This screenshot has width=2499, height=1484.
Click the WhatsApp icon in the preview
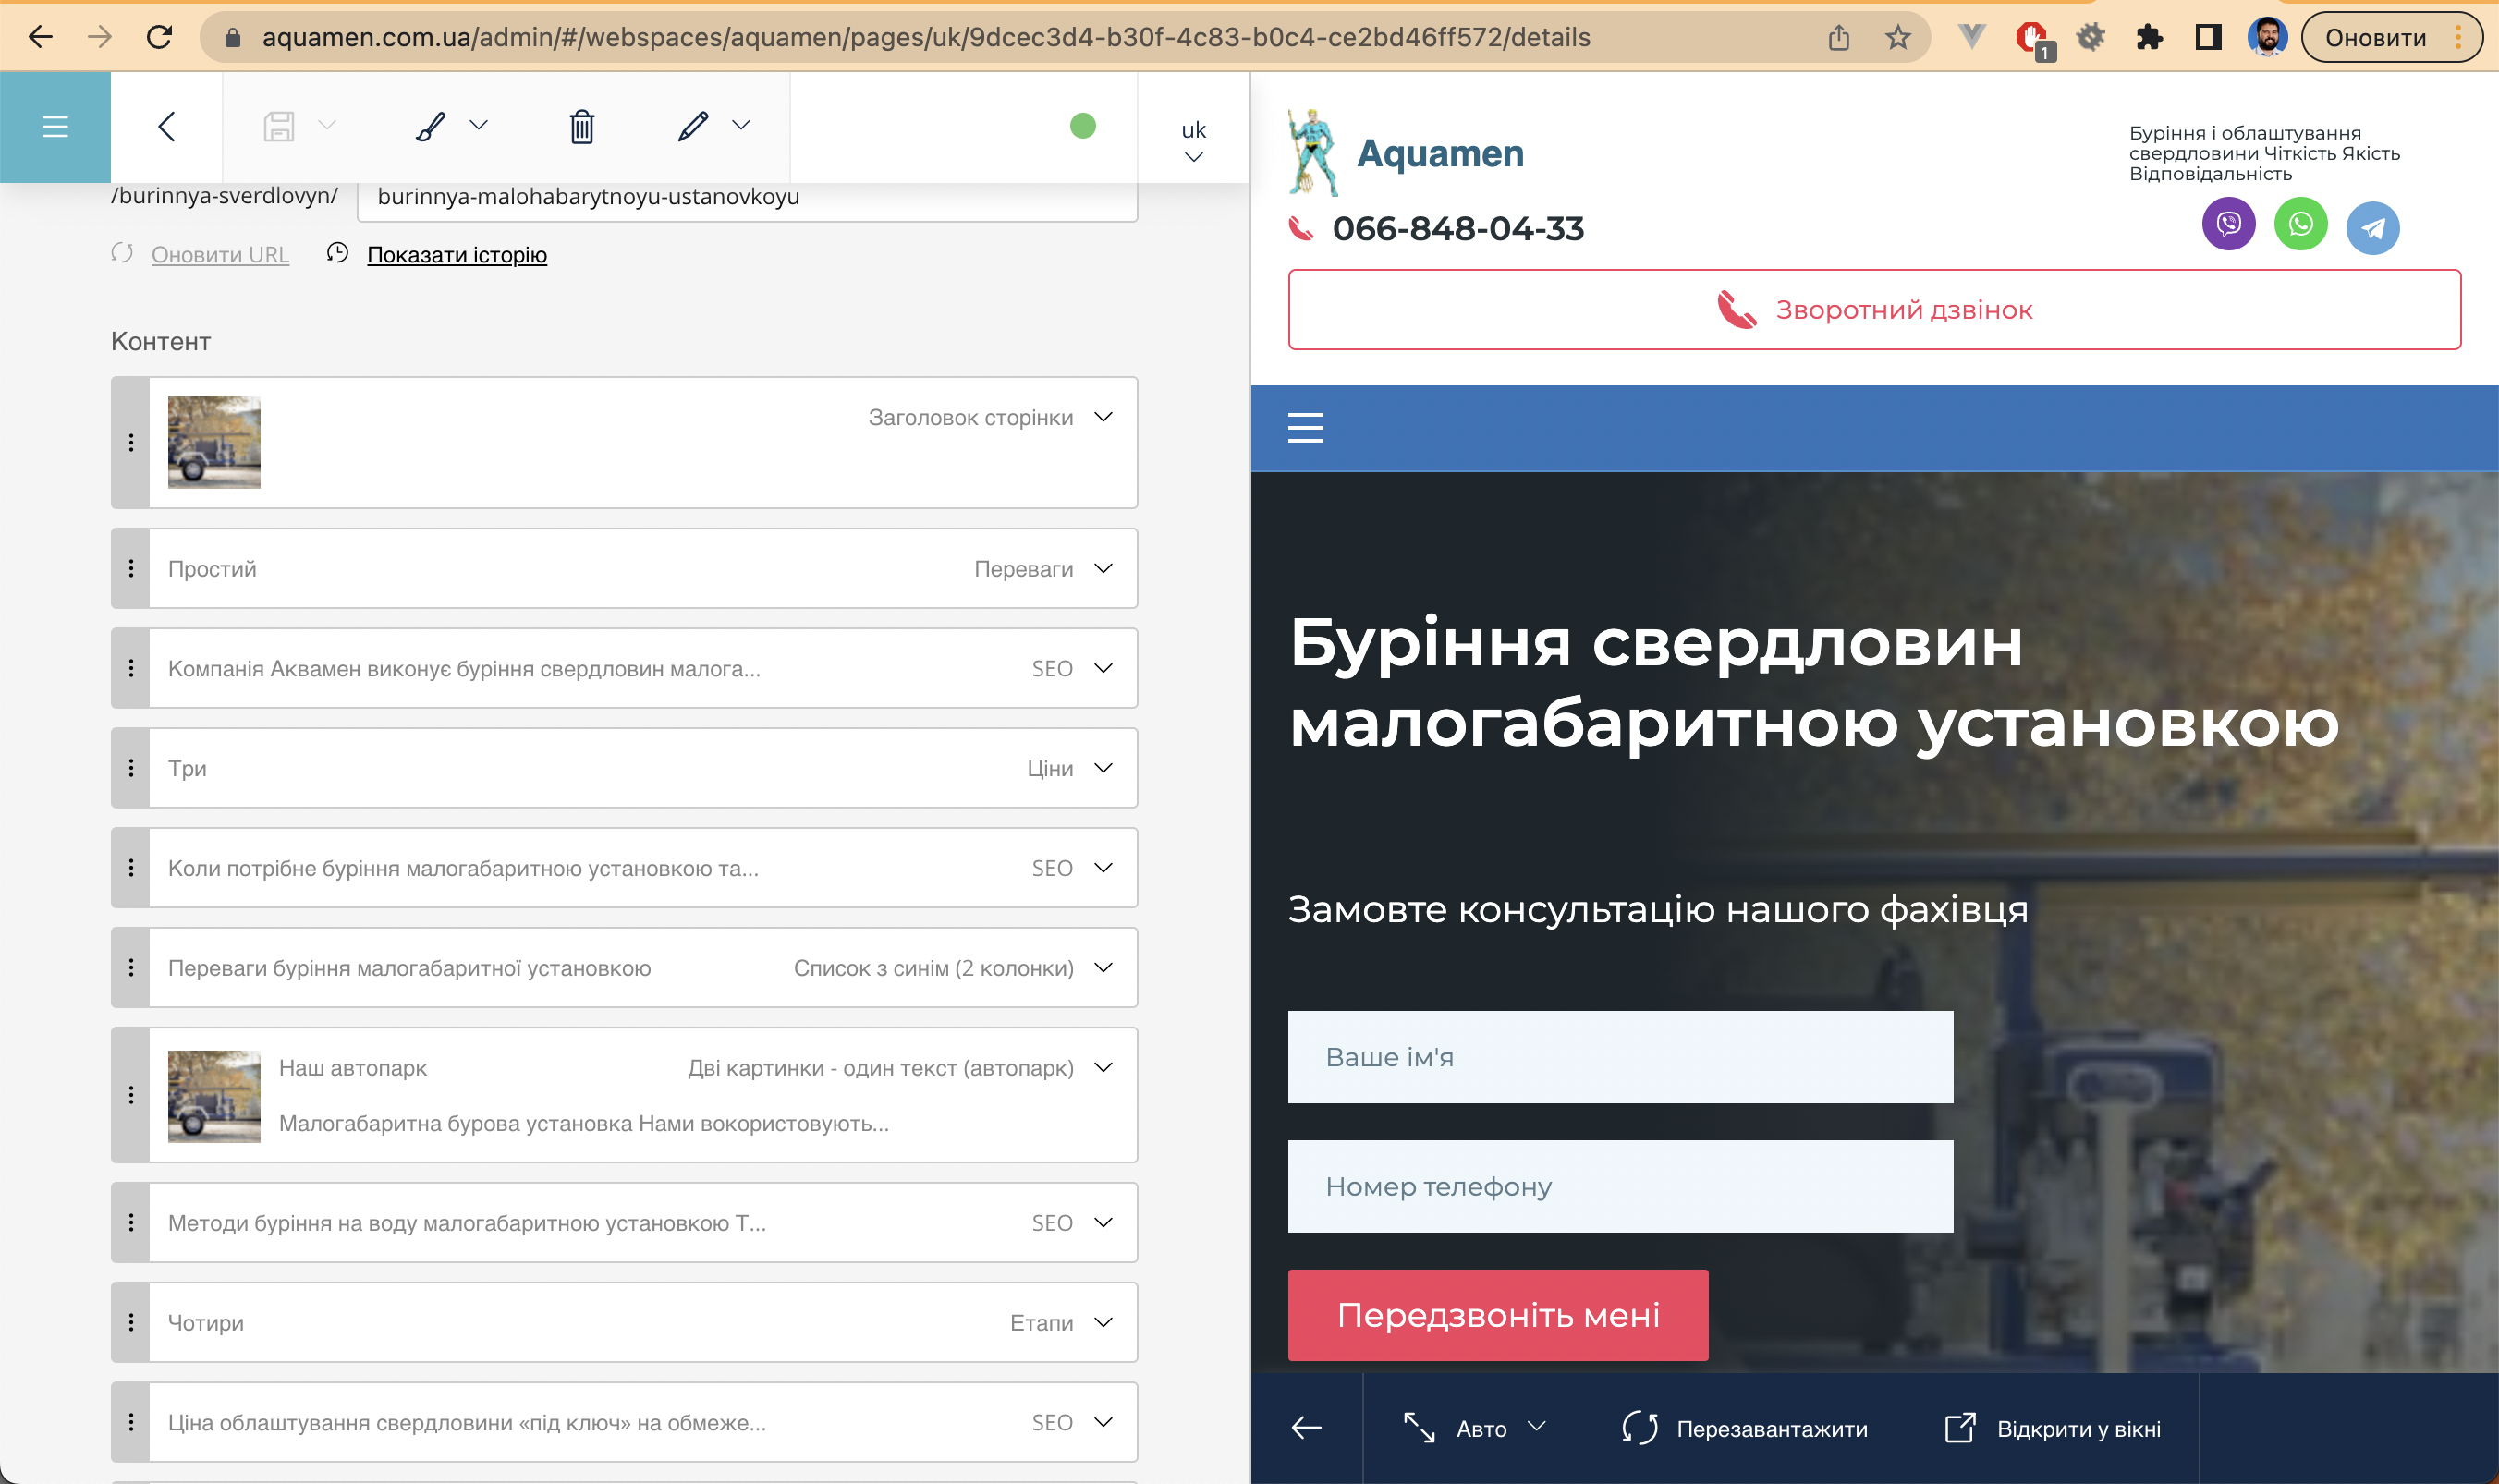(x=2300, y=225)
